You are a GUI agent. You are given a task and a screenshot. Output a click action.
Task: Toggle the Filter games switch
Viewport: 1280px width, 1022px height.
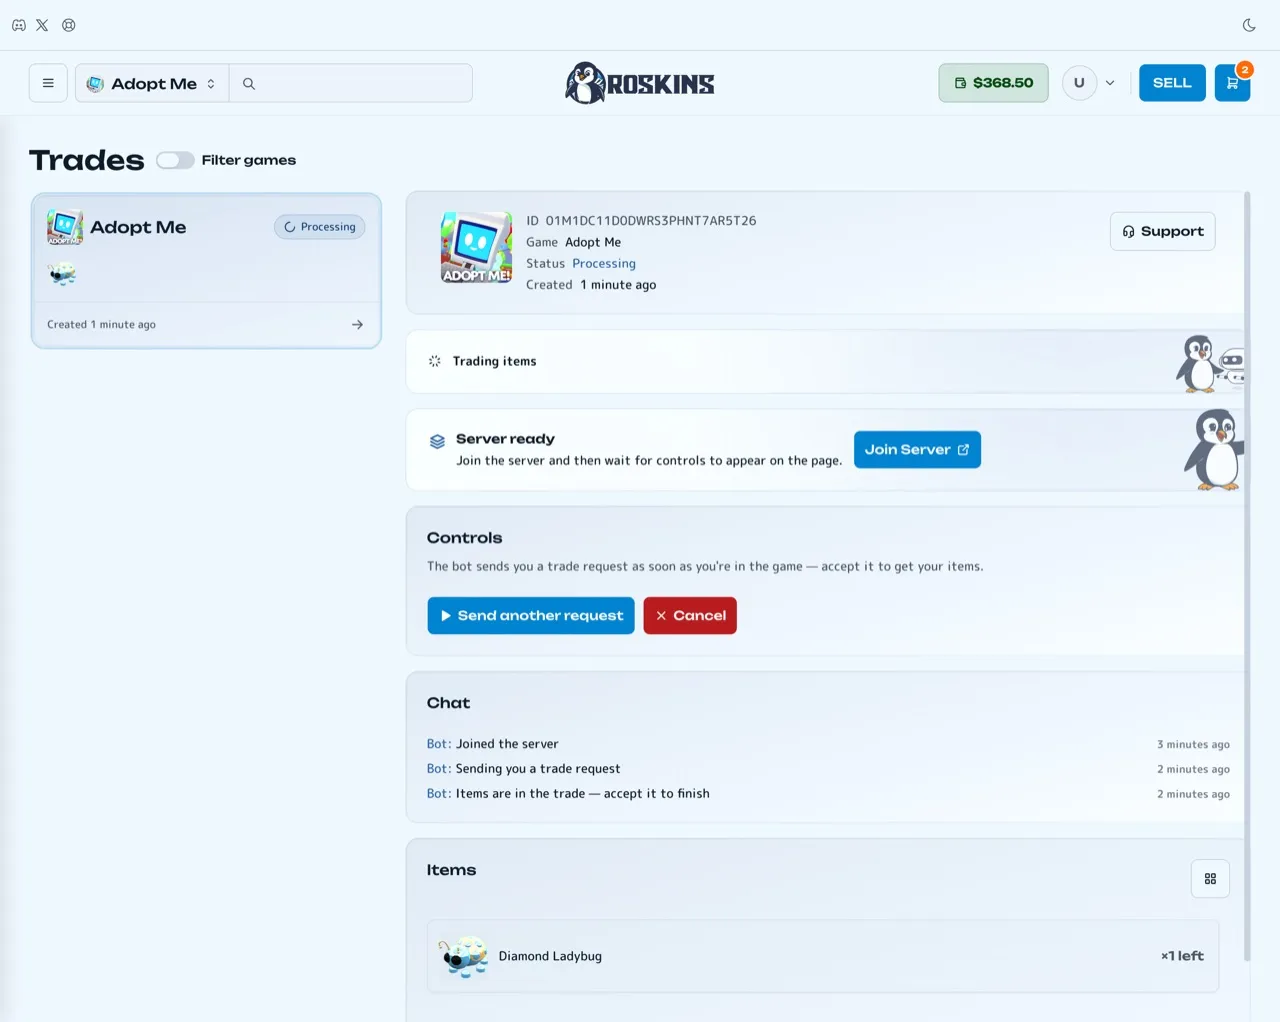(x=175, y=160)
